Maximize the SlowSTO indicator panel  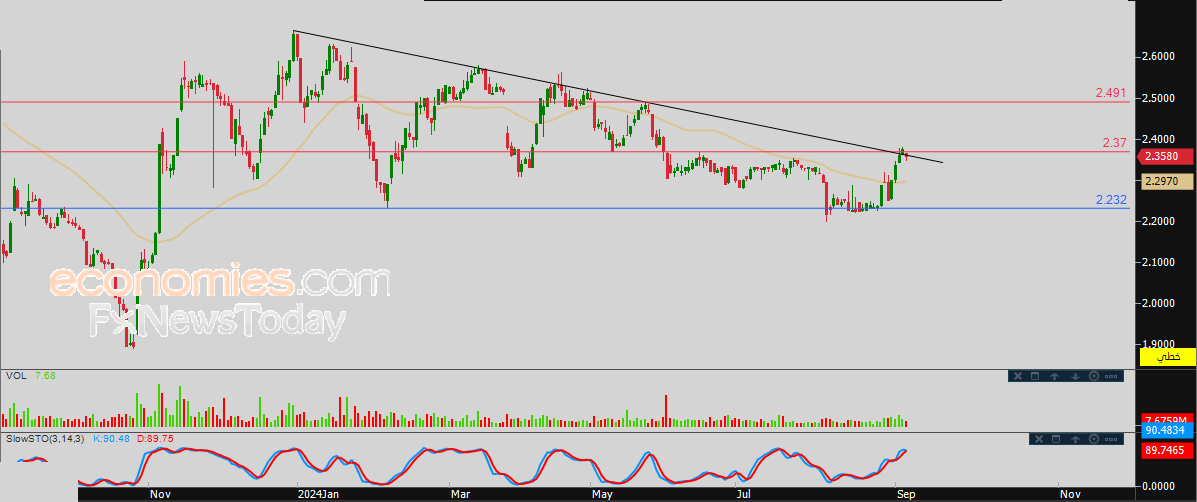(1056, 439)
